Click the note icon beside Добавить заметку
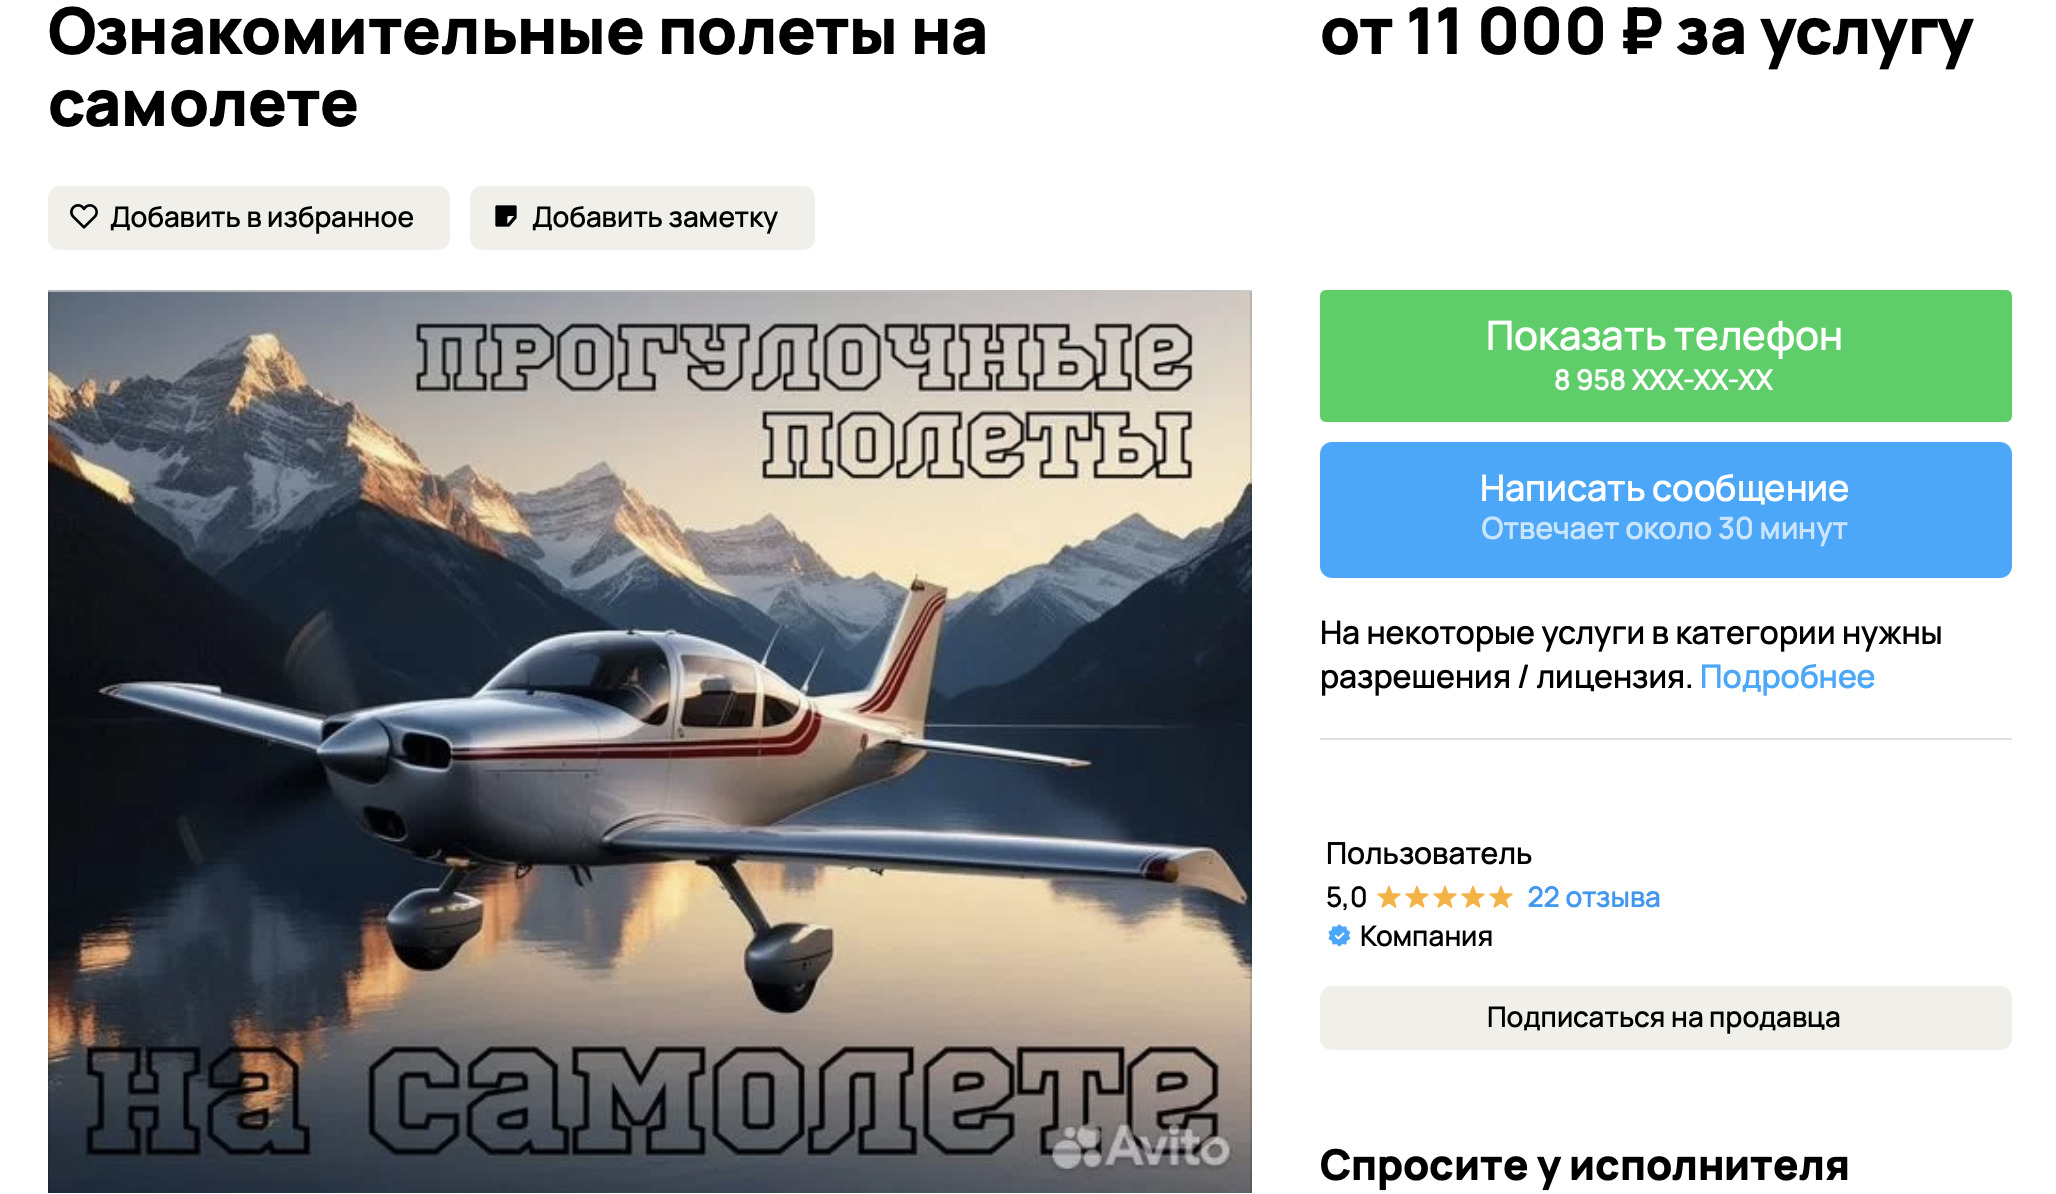The width and height of the screenshot is (2056, 1194). coord(506,216)
